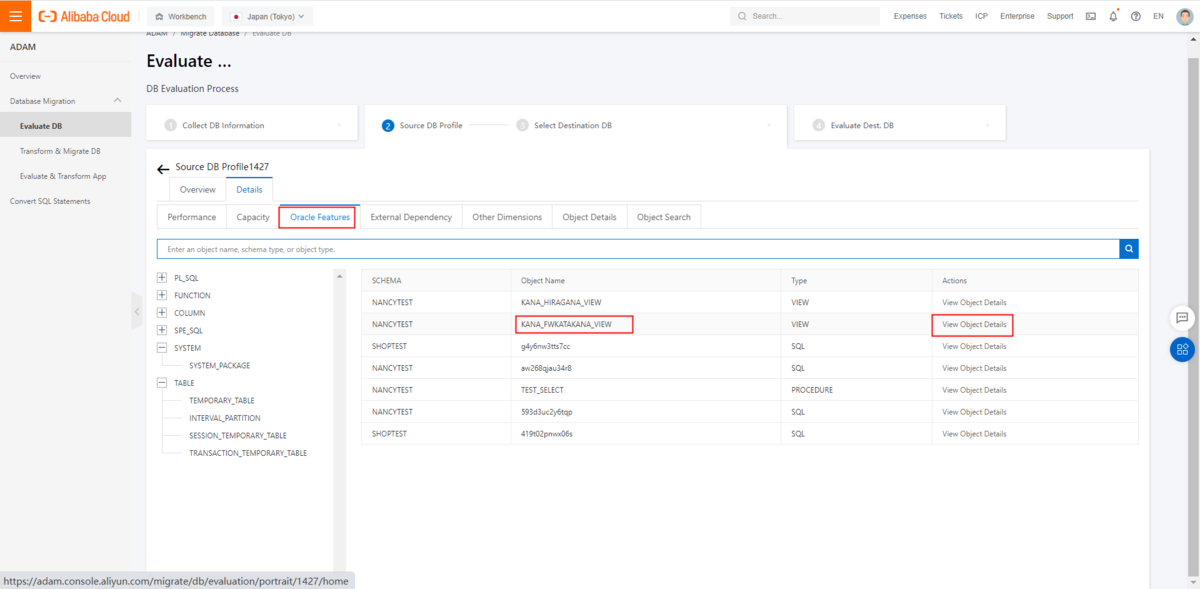Open the Cloud Shell terminal icon
This screenshot has width=1200, height=589.
point(1090,16)
